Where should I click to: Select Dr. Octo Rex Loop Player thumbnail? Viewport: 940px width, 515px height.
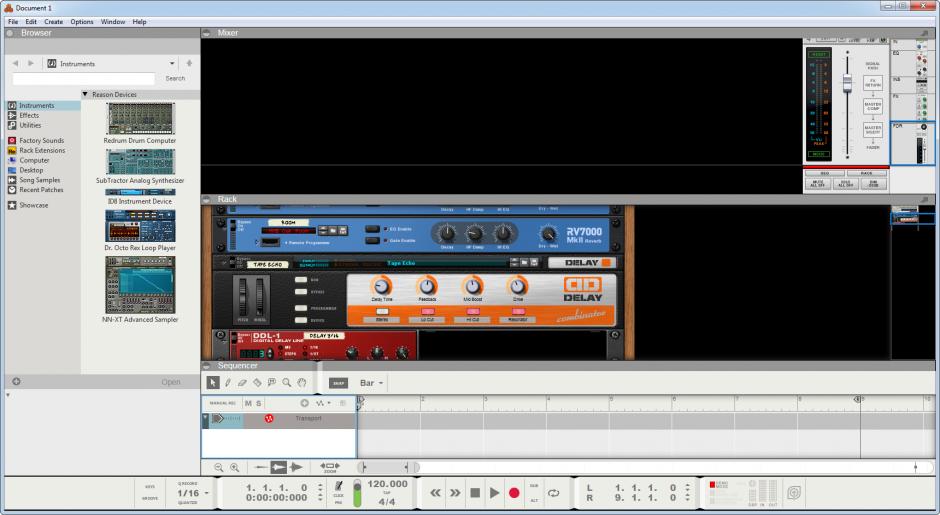coord(140,226)
